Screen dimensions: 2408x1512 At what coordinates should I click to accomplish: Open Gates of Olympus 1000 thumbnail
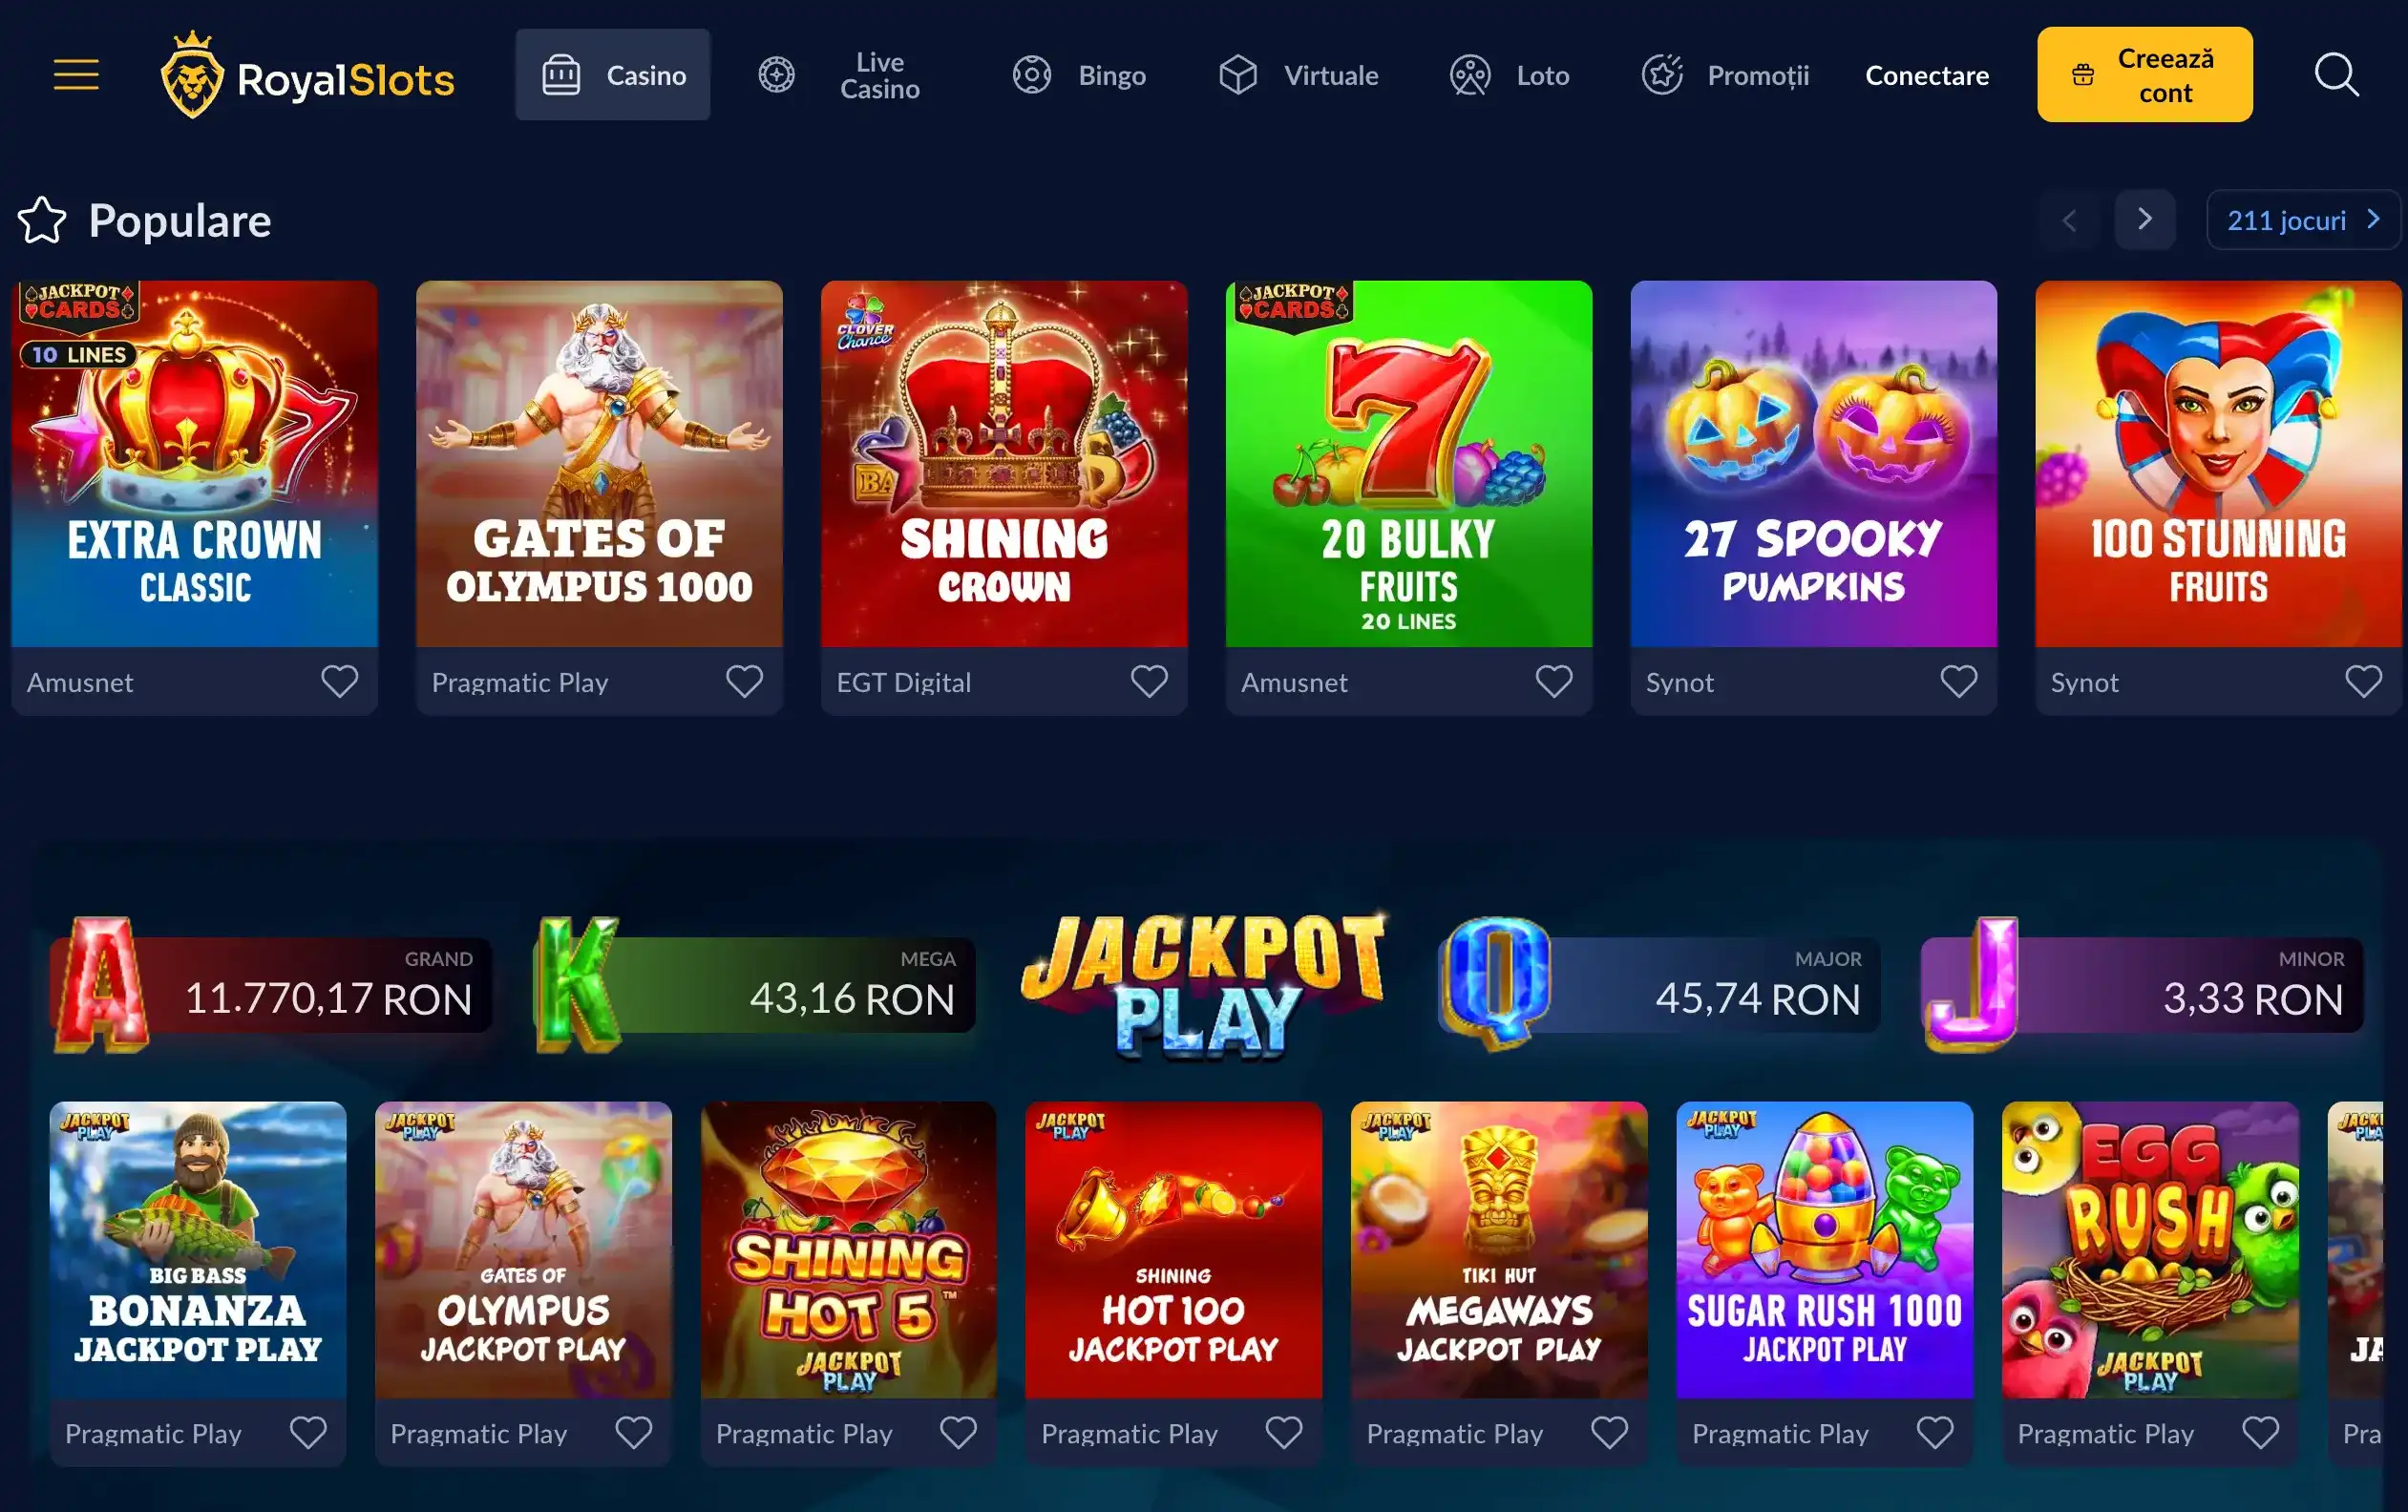[599, 464]
